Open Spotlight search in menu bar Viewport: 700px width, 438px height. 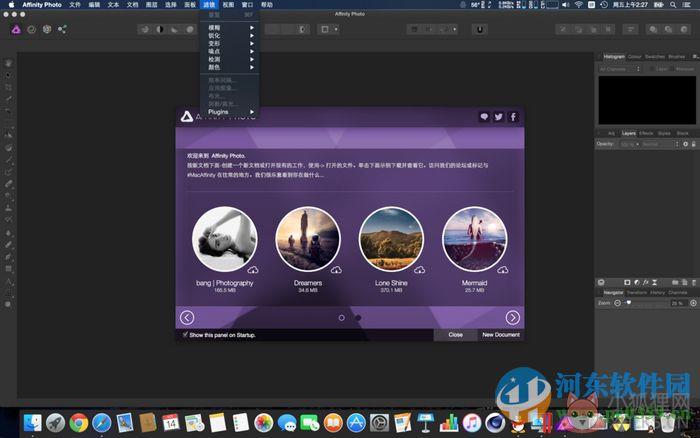click(673, 5)
